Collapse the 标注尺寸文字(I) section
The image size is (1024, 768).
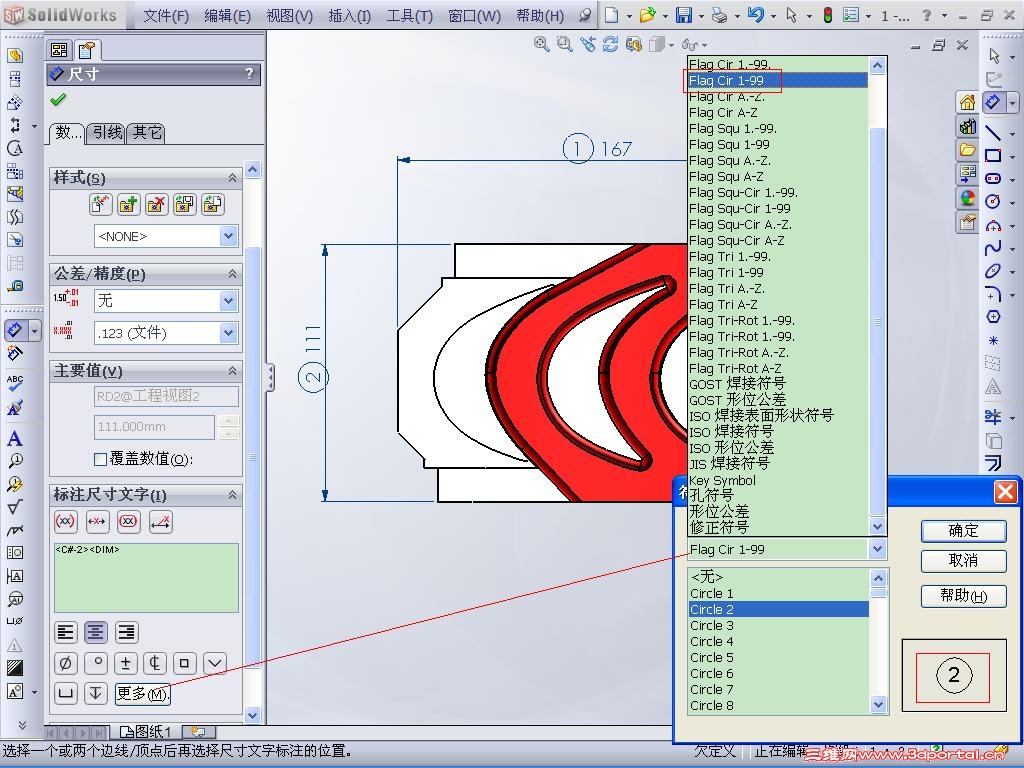point(232,495)
